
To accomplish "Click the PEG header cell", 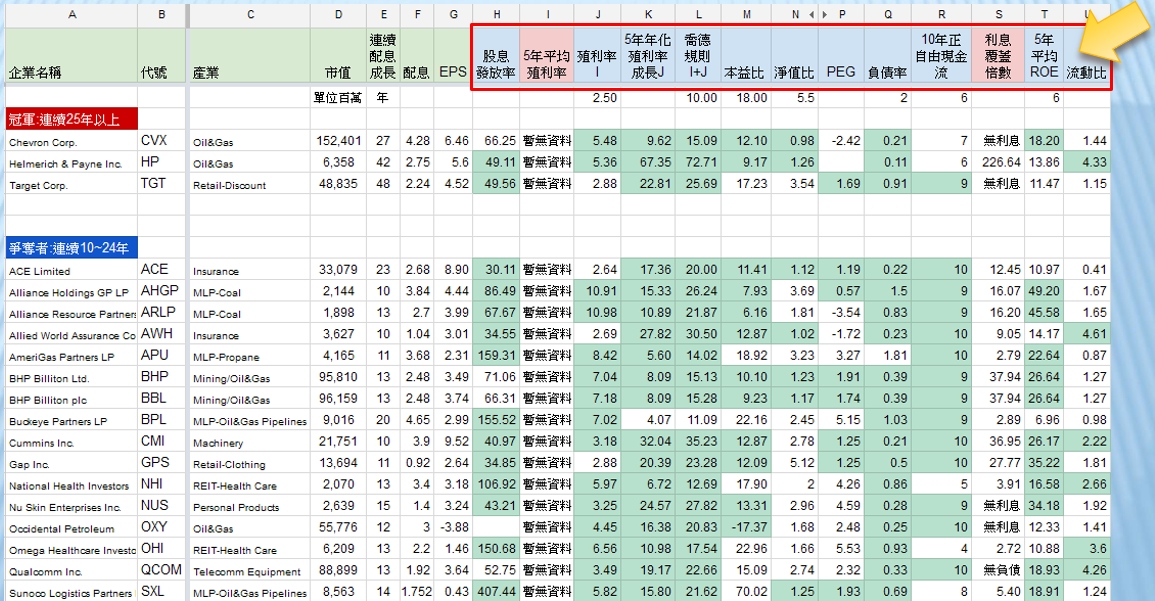I will (841, 56).
